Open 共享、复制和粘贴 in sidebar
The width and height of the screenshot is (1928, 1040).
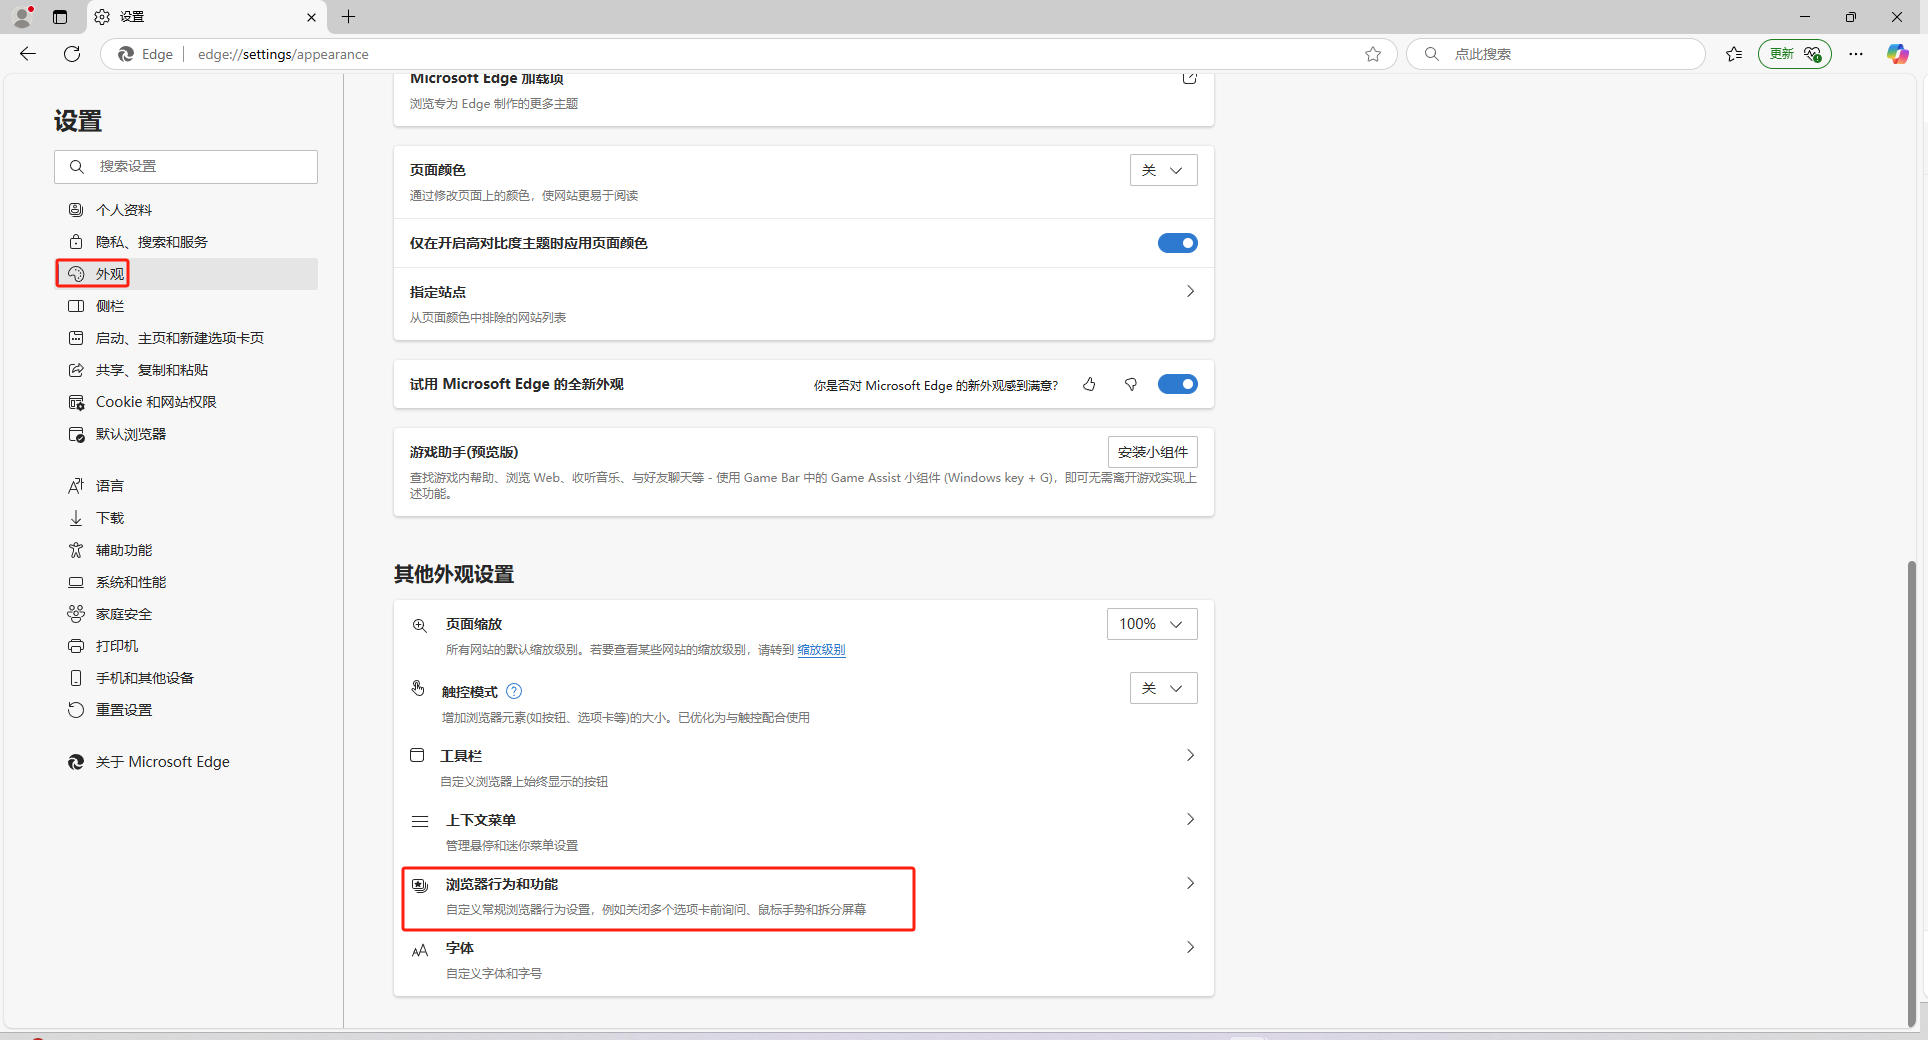[x=186, y=370]
